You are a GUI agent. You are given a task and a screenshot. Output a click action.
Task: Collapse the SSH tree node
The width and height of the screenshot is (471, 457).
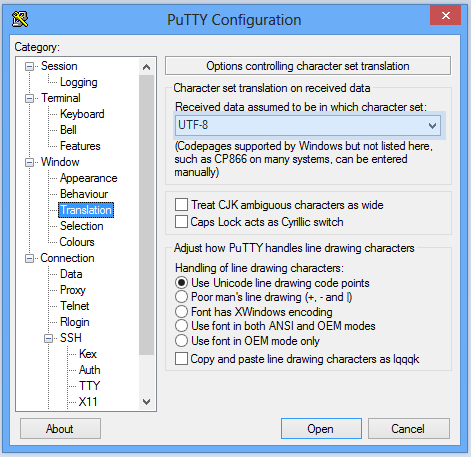coord(49,338)
